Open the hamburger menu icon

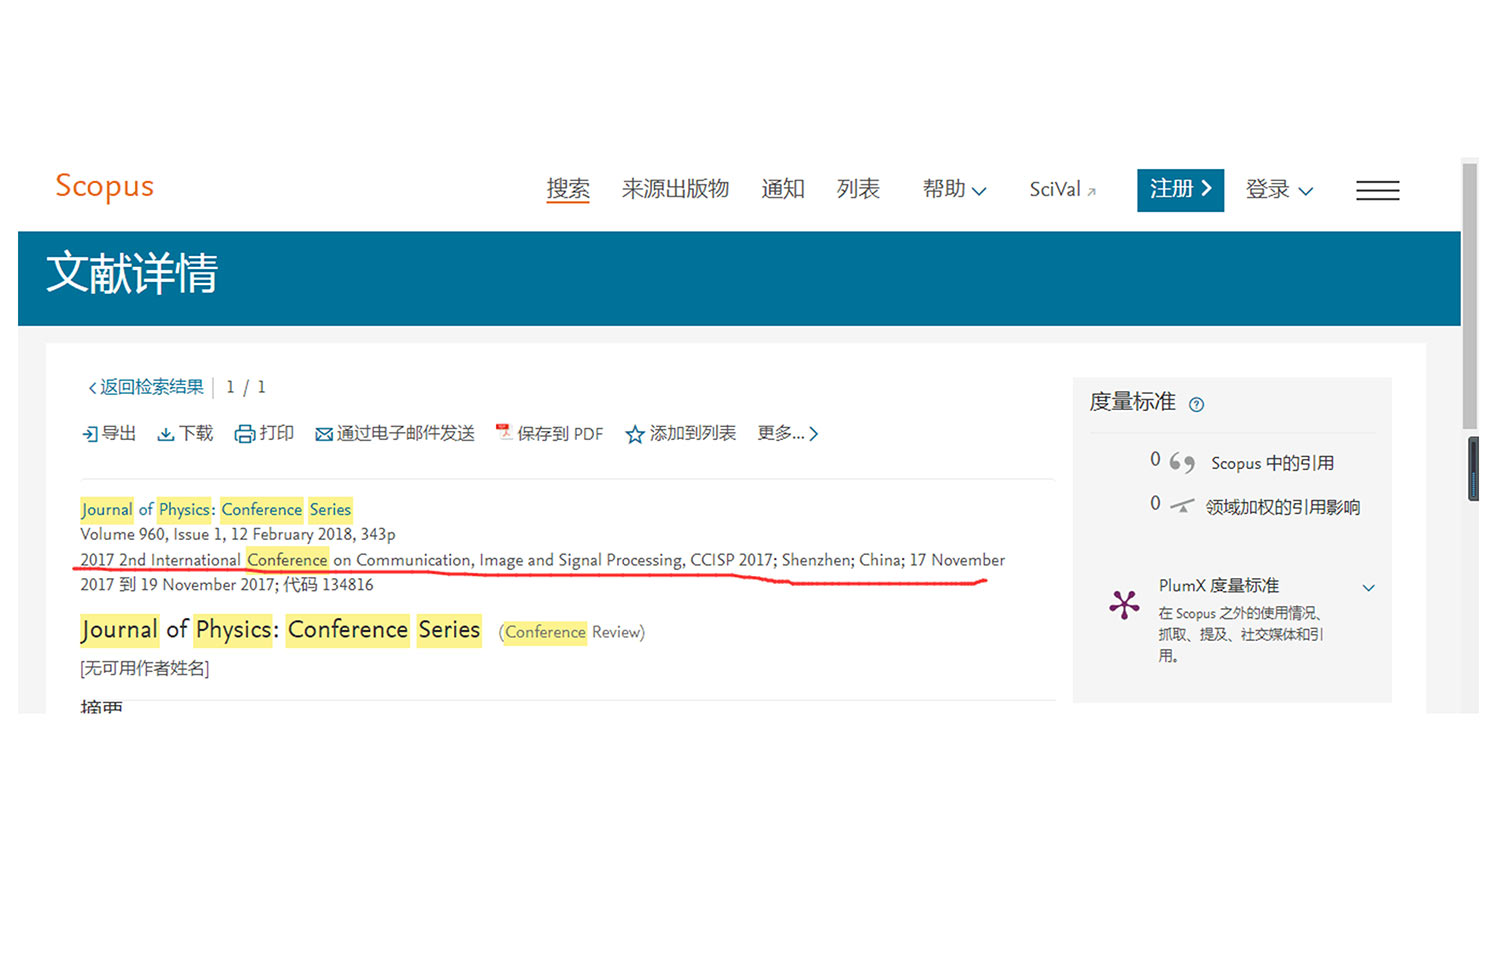(x=1377, y=190)
